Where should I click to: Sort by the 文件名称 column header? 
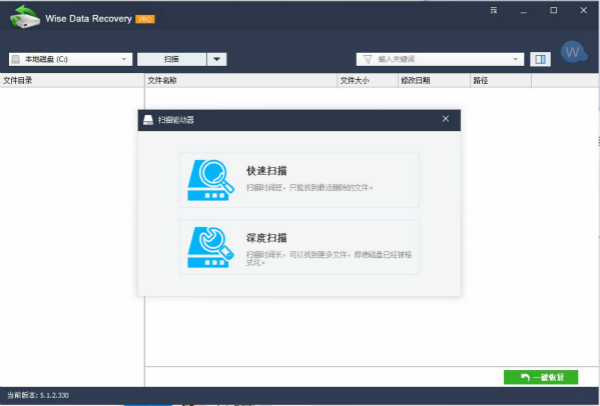(x=162, y=79)
